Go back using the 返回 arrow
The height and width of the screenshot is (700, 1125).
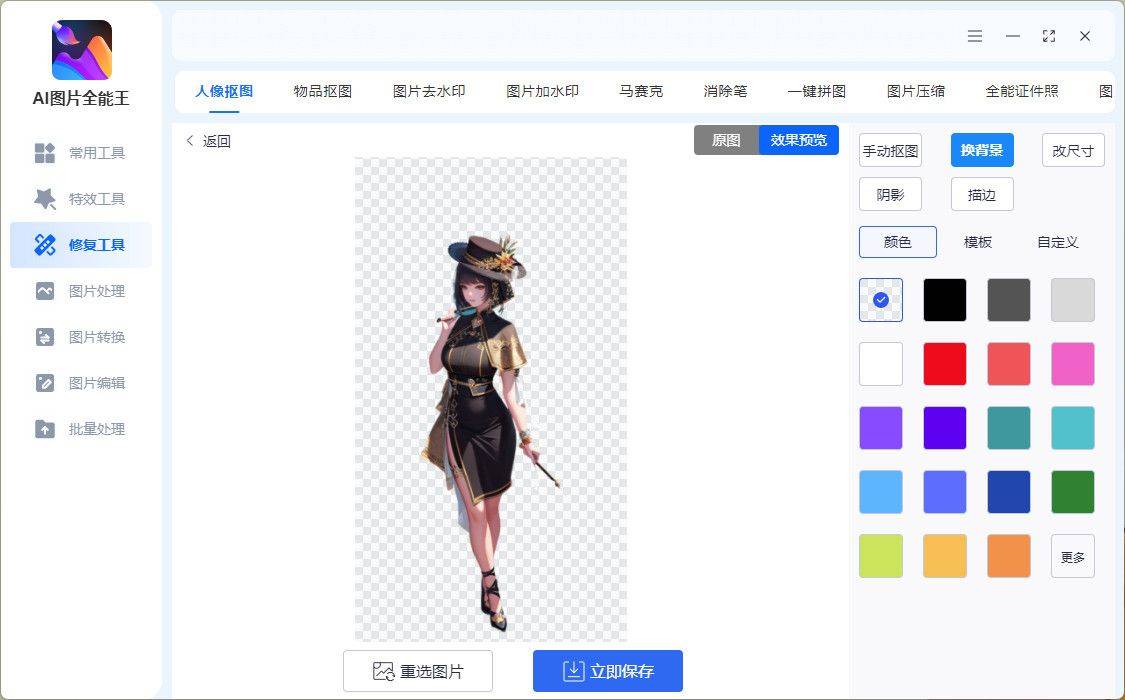208,141
